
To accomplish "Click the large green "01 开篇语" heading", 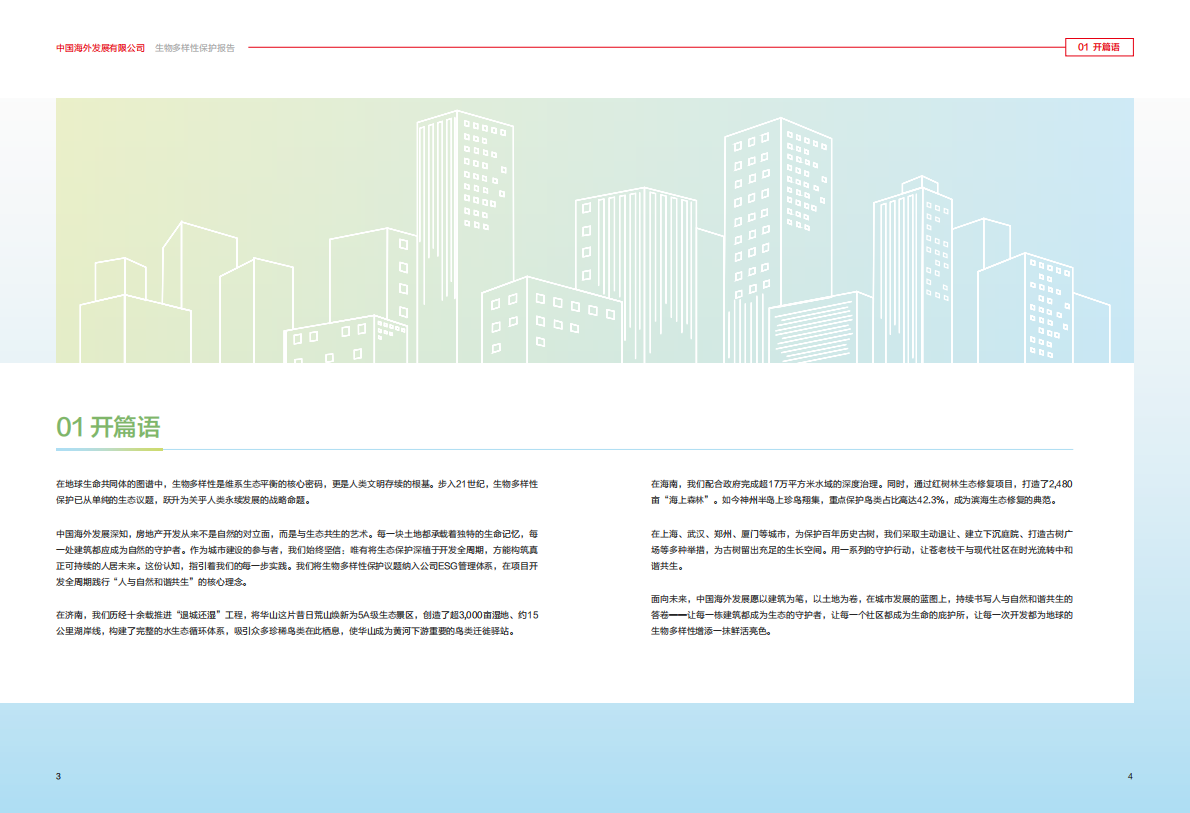I will click(109, 428).
